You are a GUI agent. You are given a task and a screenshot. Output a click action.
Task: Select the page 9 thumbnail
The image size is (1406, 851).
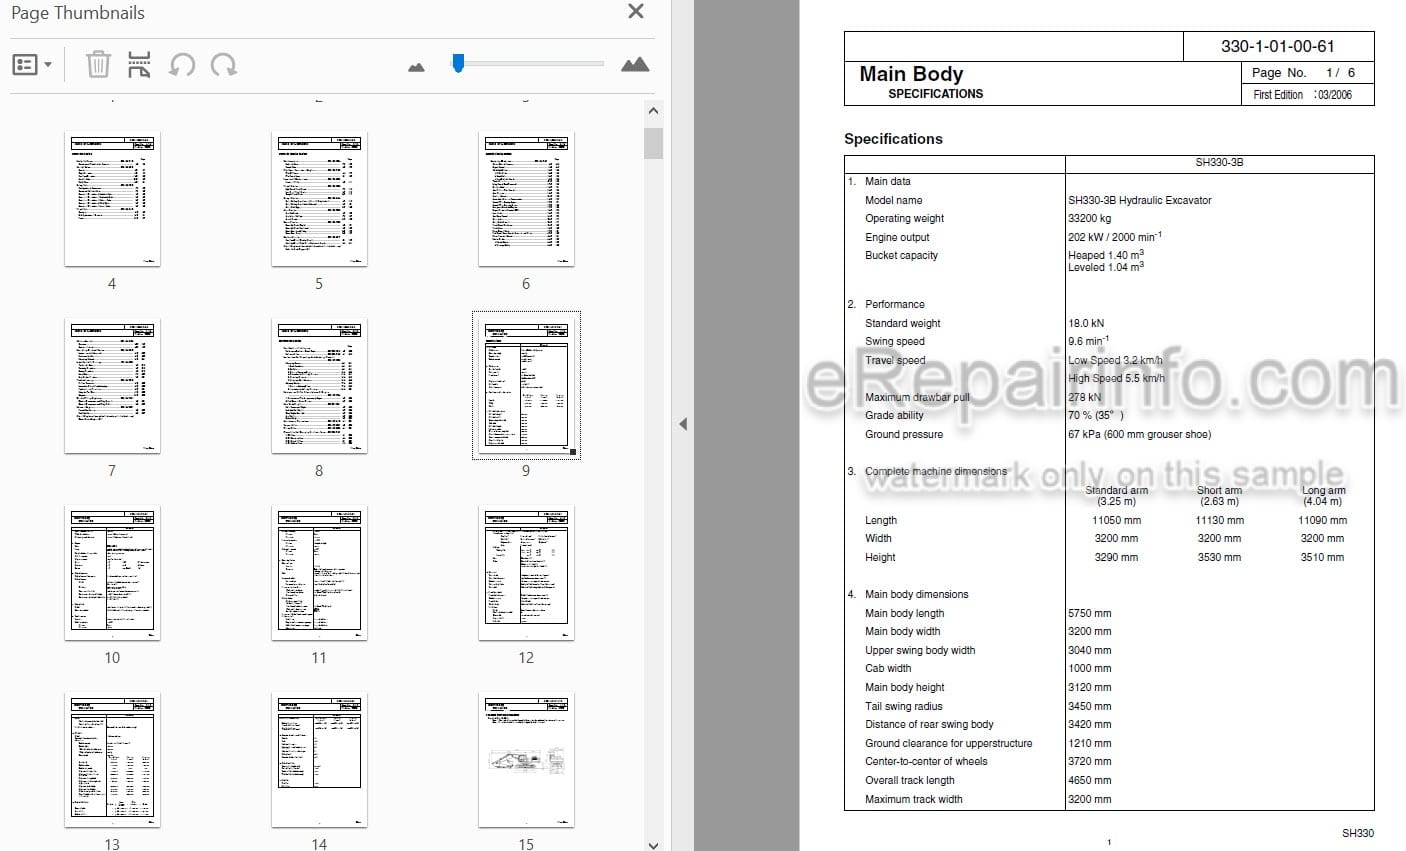526,386
